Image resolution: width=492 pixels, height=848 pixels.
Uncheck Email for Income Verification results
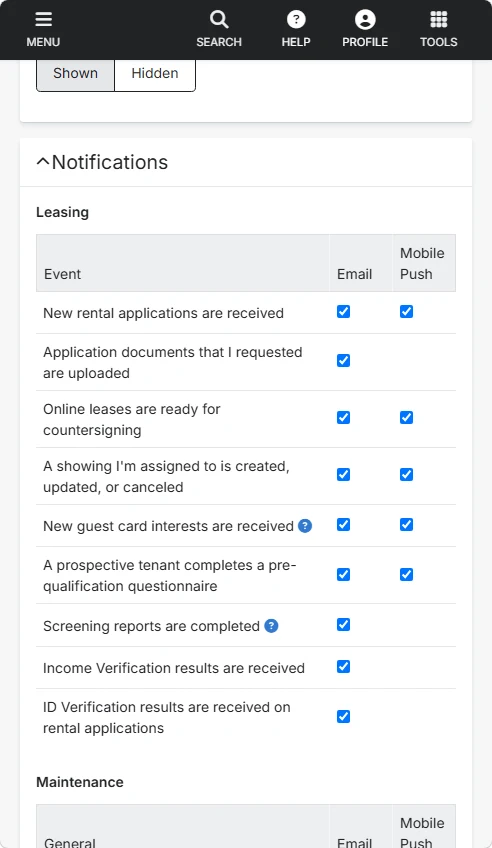point(343,667)
